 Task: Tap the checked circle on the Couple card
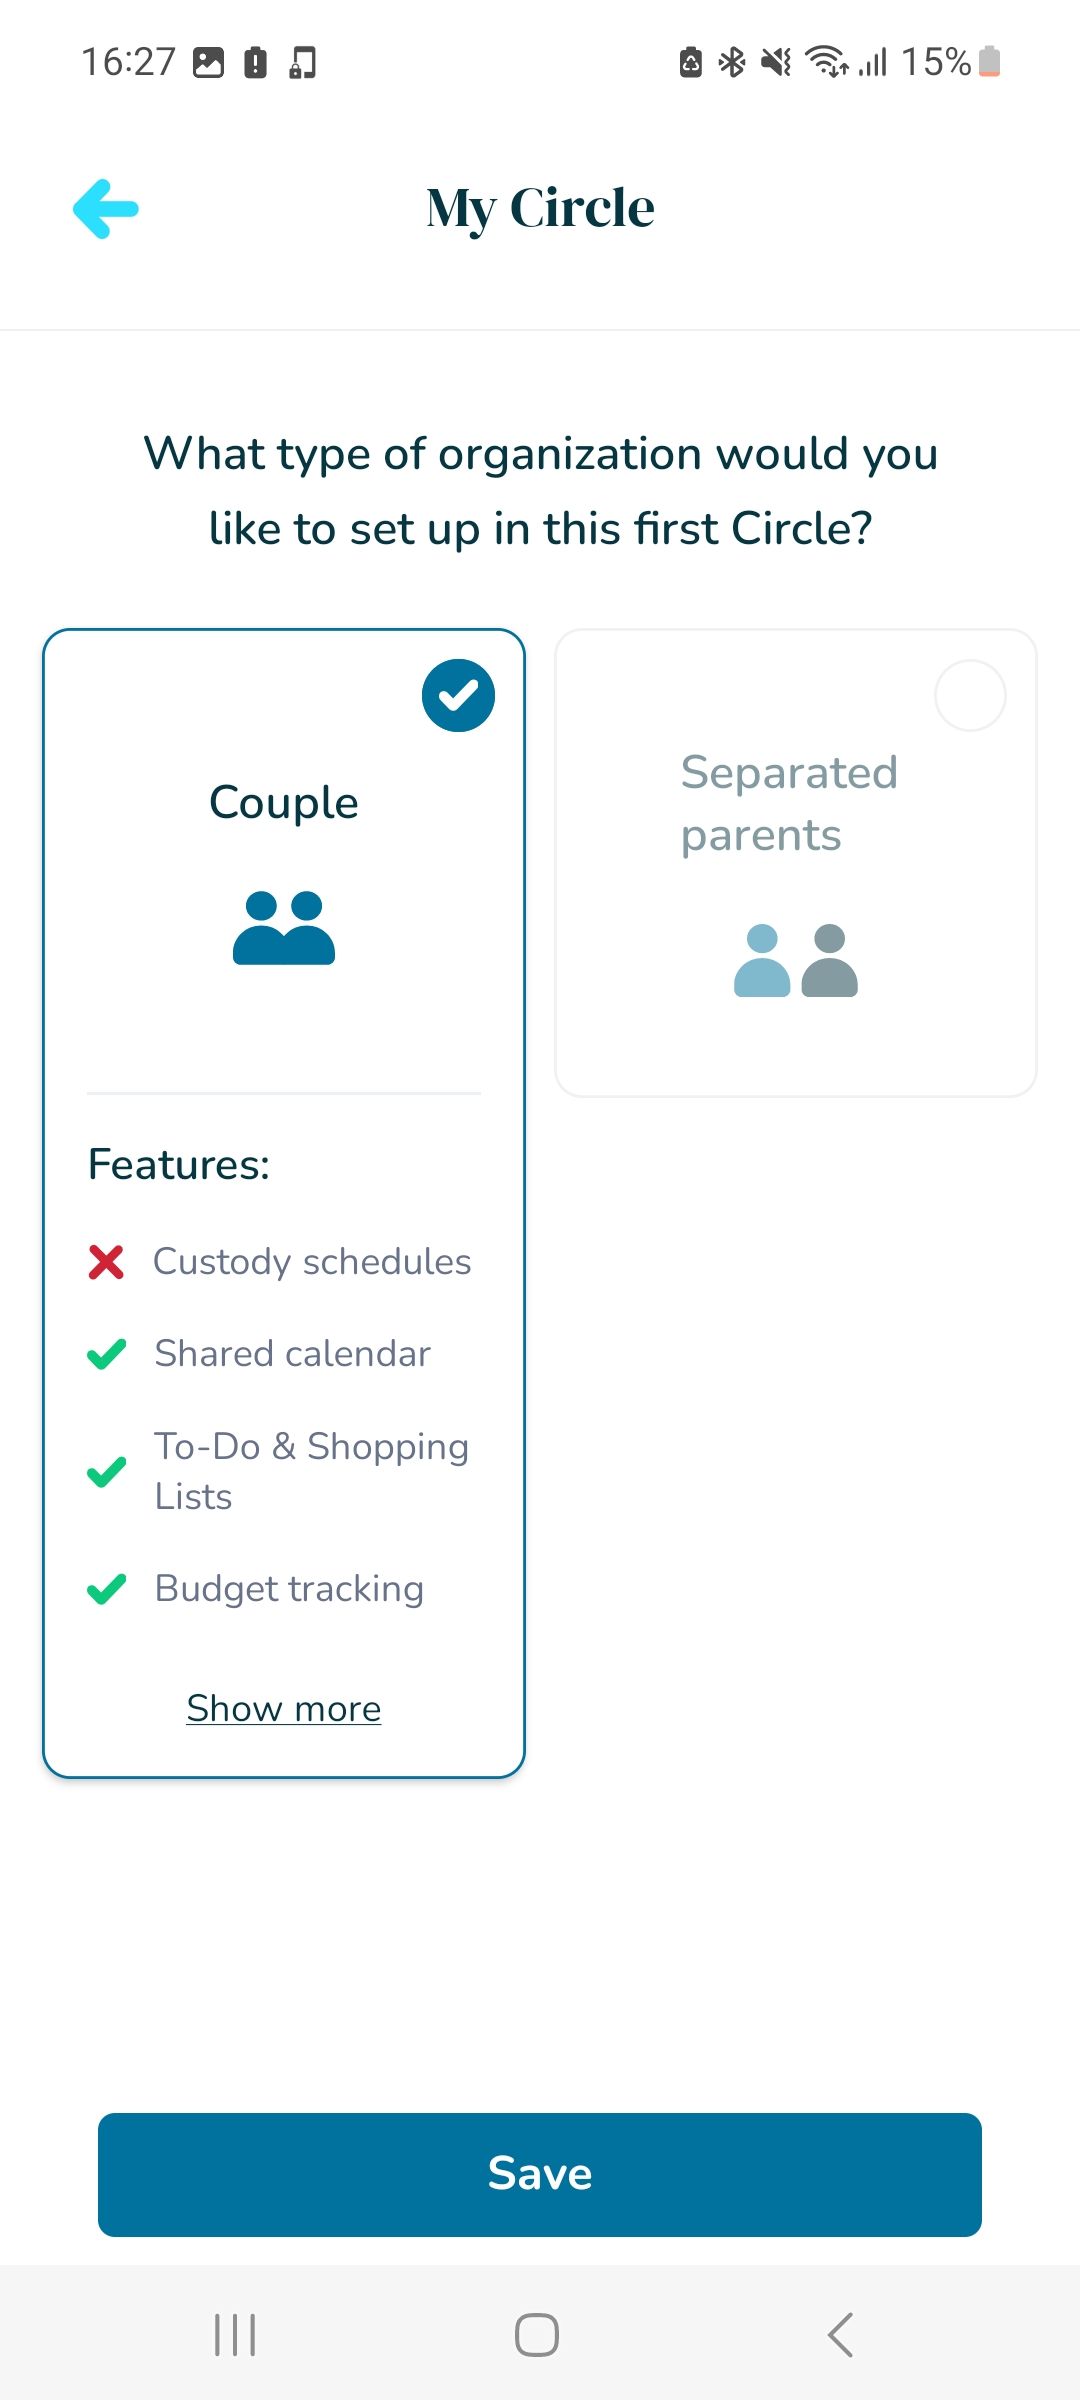[x=458, y=695]
